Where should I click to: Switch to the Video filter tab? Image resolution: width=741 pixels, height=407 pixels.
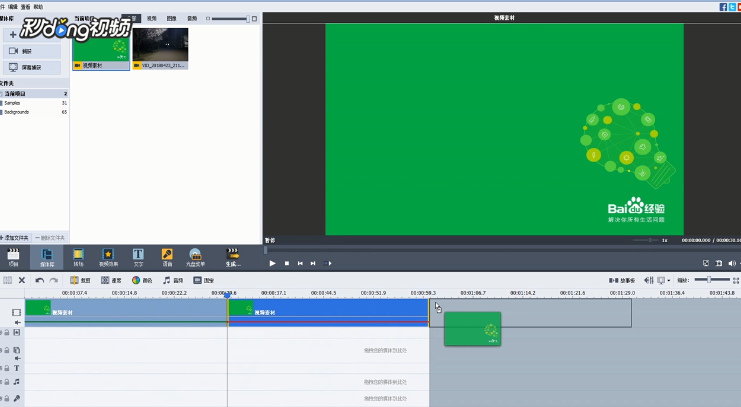tap(152, 18)
